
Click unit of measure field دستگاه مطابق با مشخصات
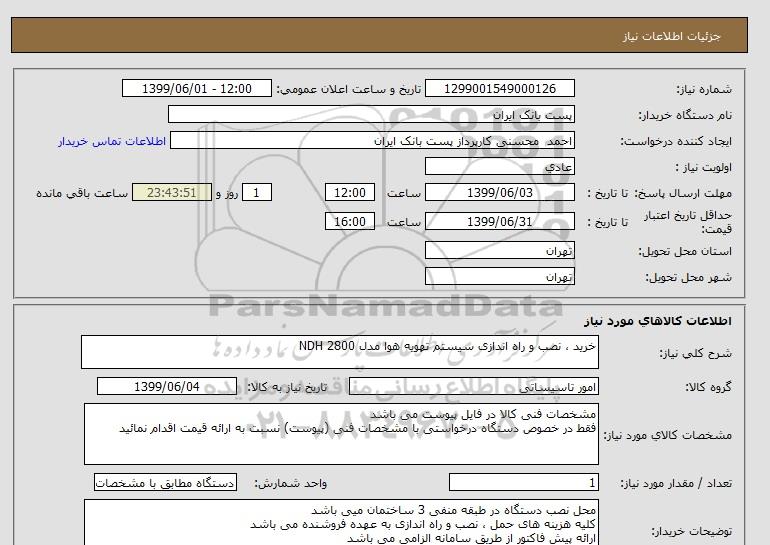(x=165, y=483)
